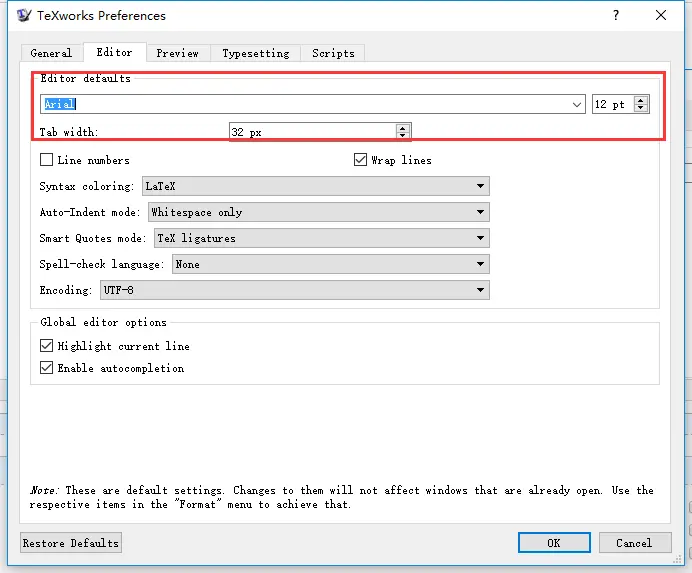
Task: Switch to the General tab
Action: [x=51, y=53]
